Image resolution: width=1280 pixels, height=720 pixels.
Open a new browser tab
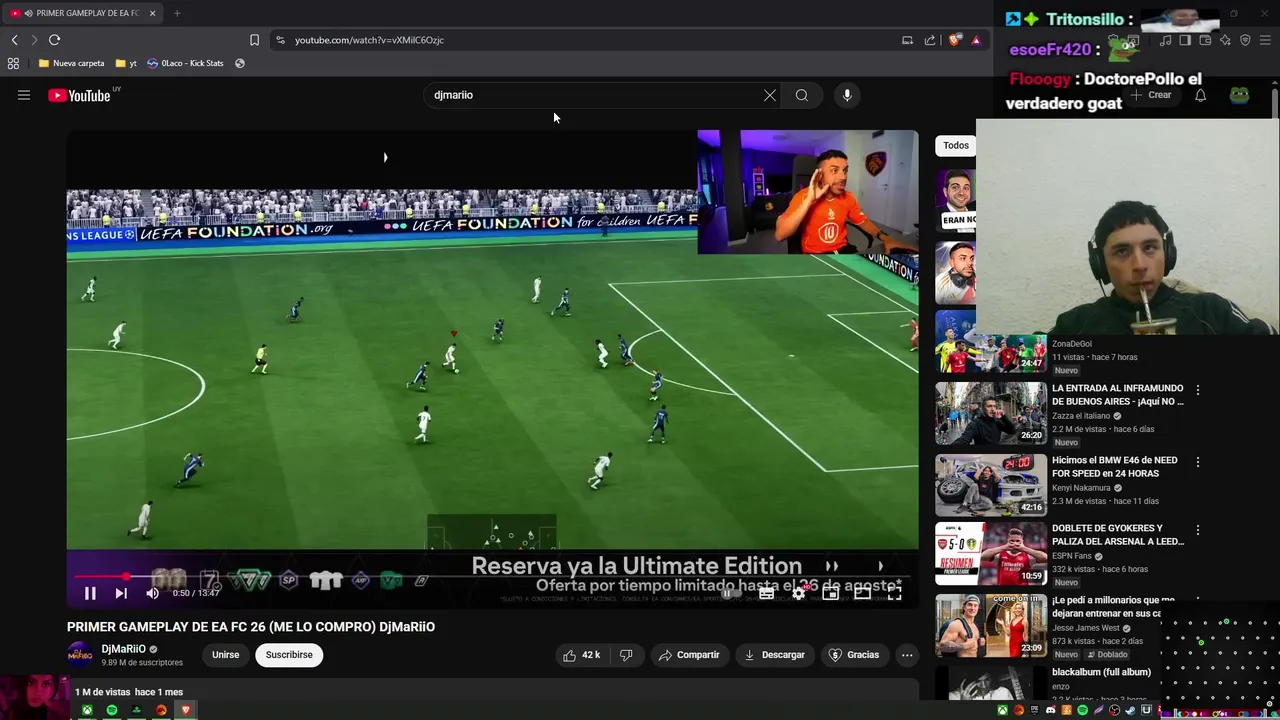[177, 13]
